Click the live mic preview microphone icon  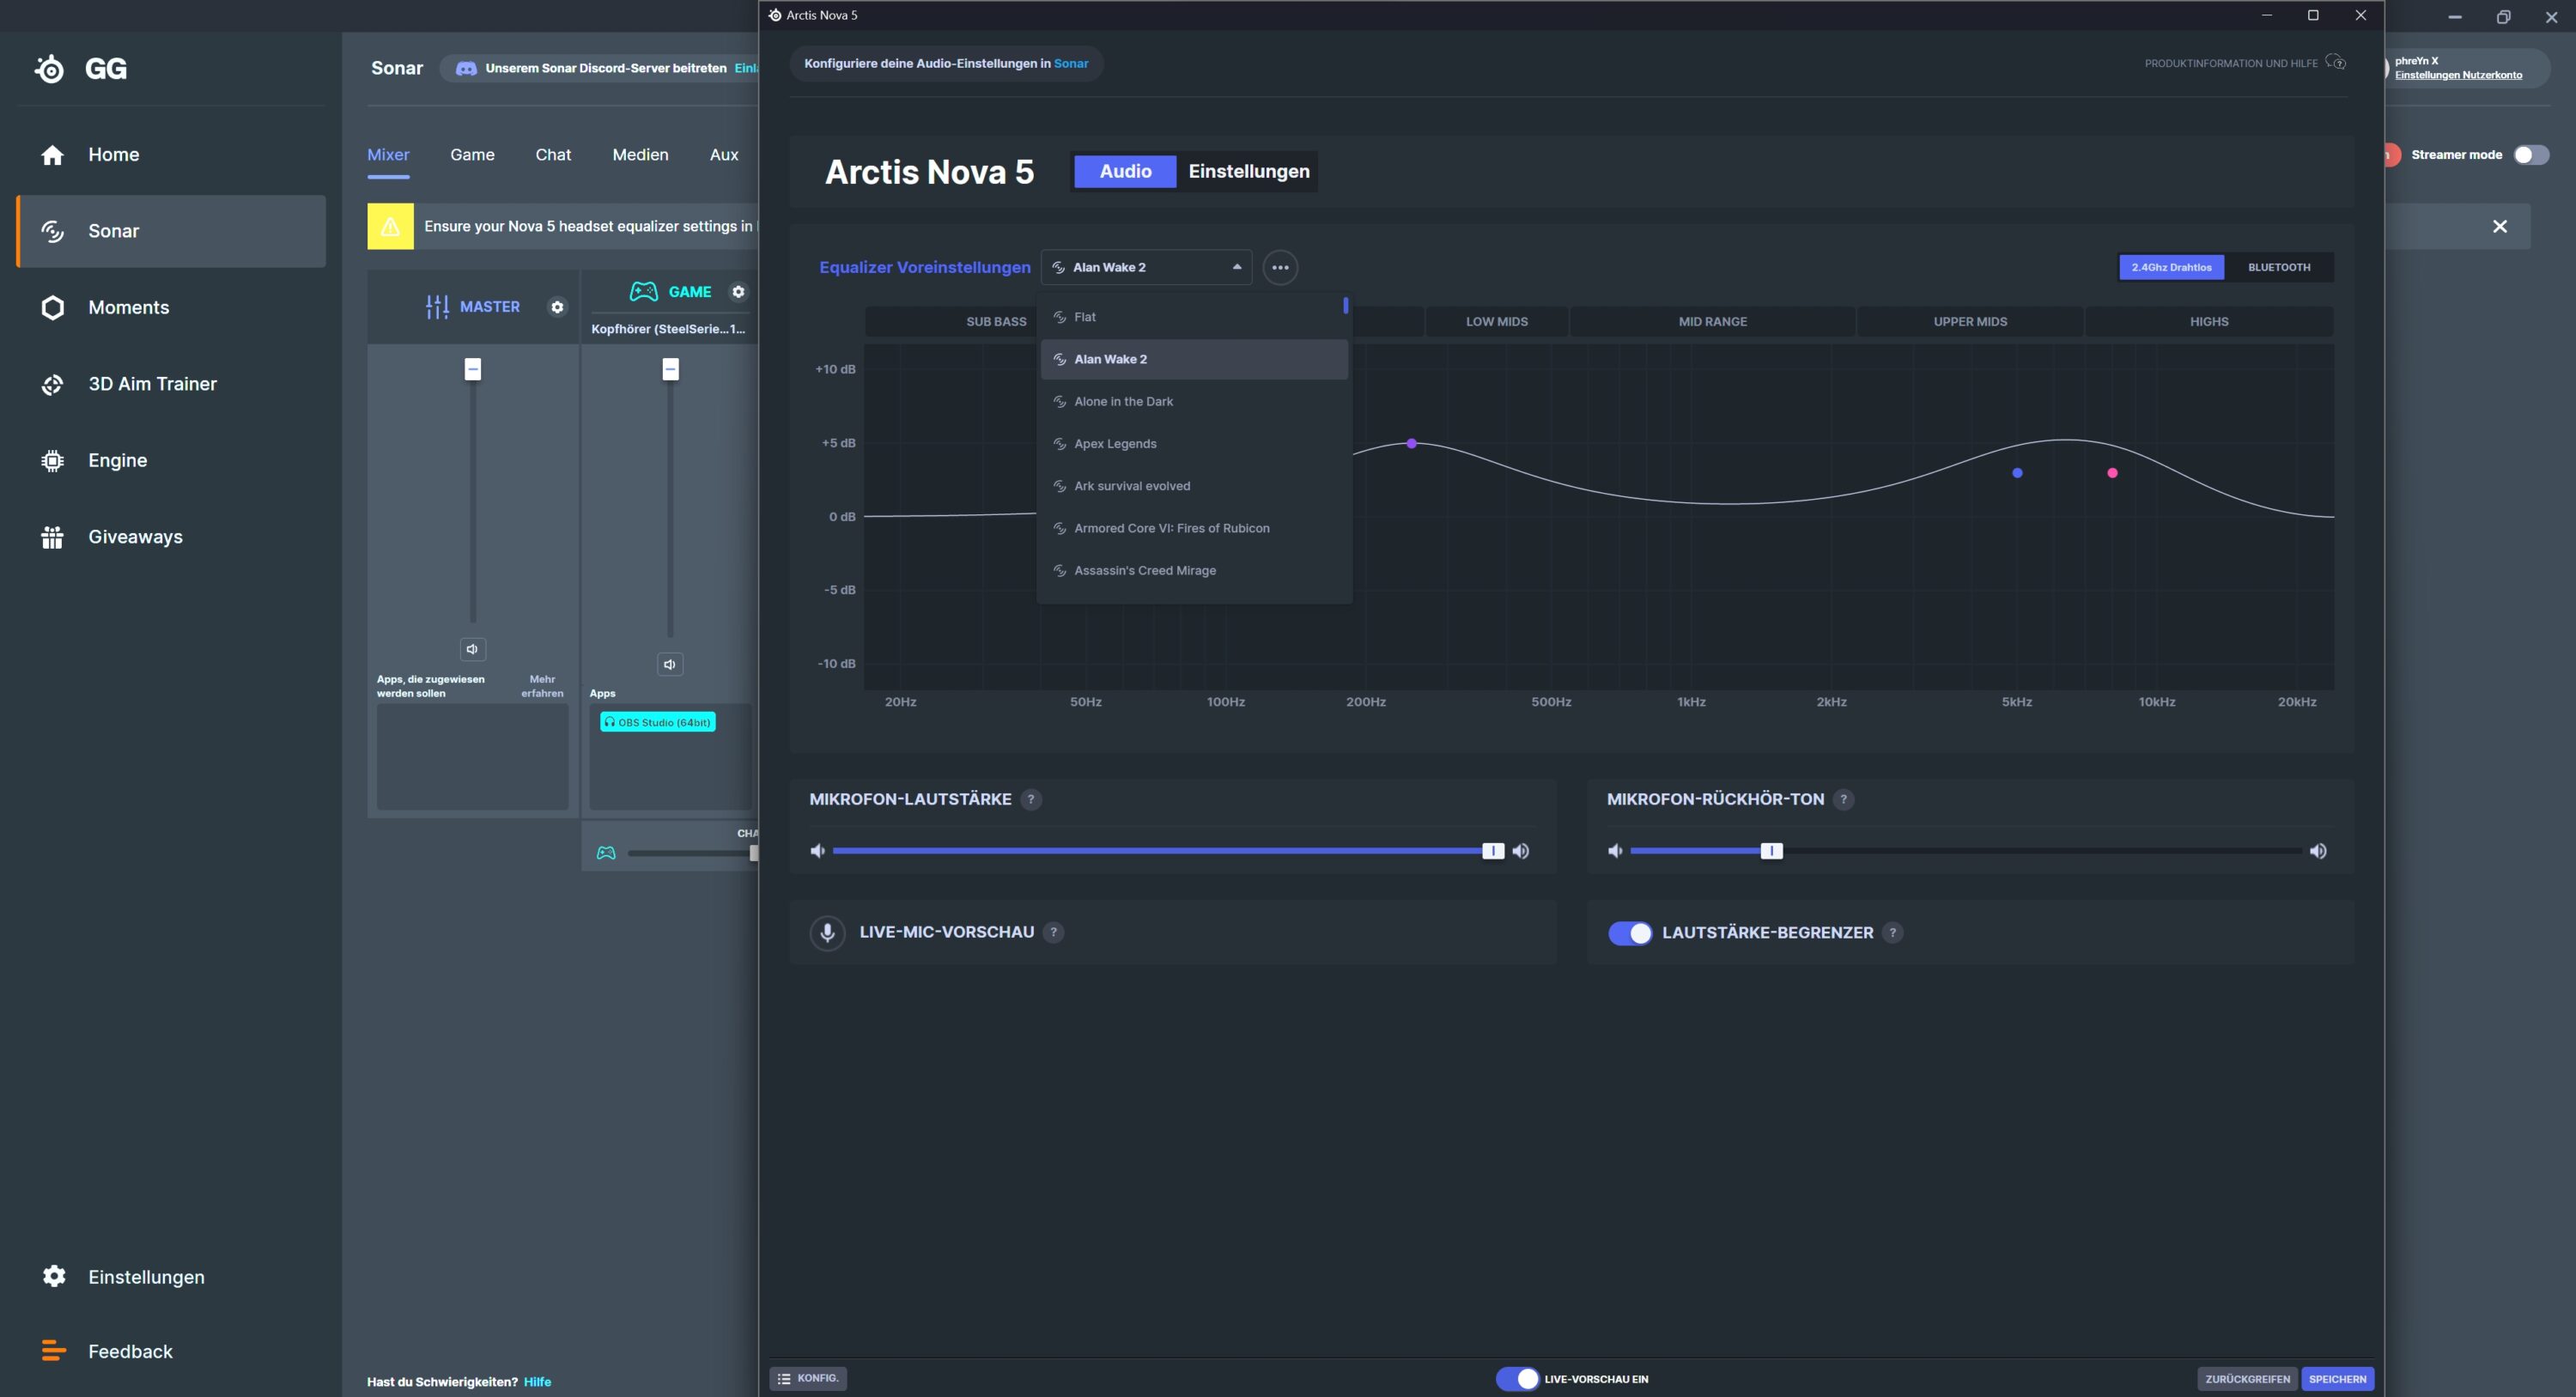(x=827, y=932)
